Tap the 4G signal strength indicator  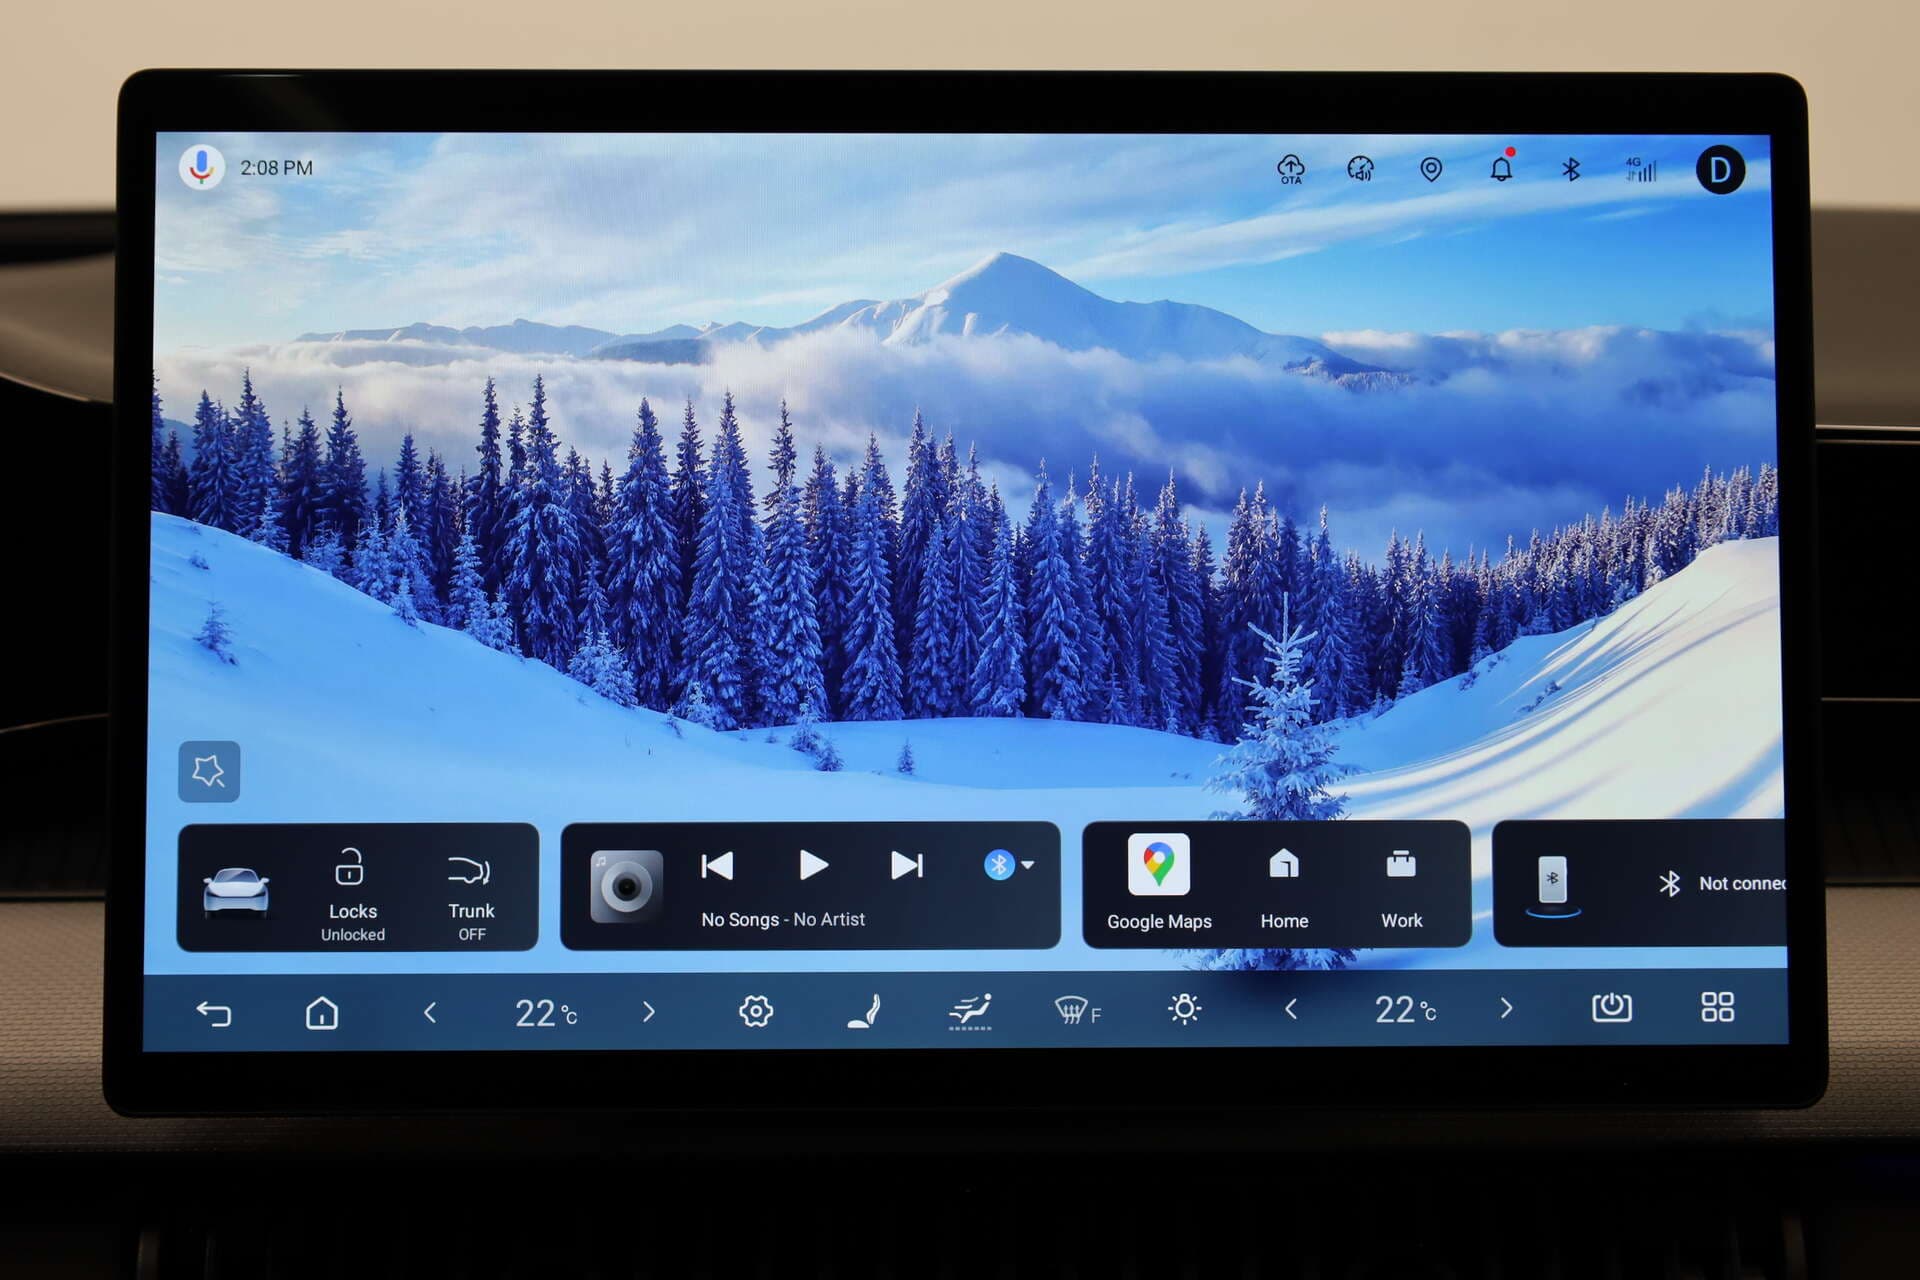1640,169
